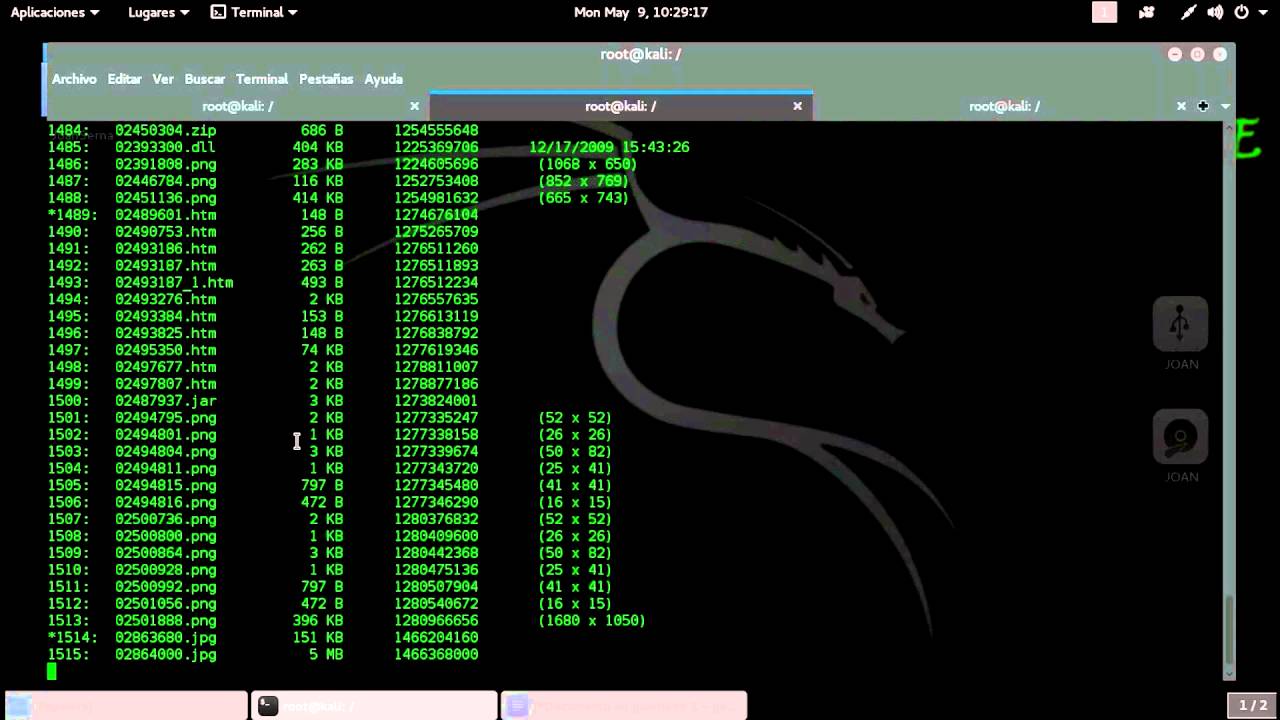The image size is (1280, 720).
Task: Click file name 02446784.png
Action: 165,181
